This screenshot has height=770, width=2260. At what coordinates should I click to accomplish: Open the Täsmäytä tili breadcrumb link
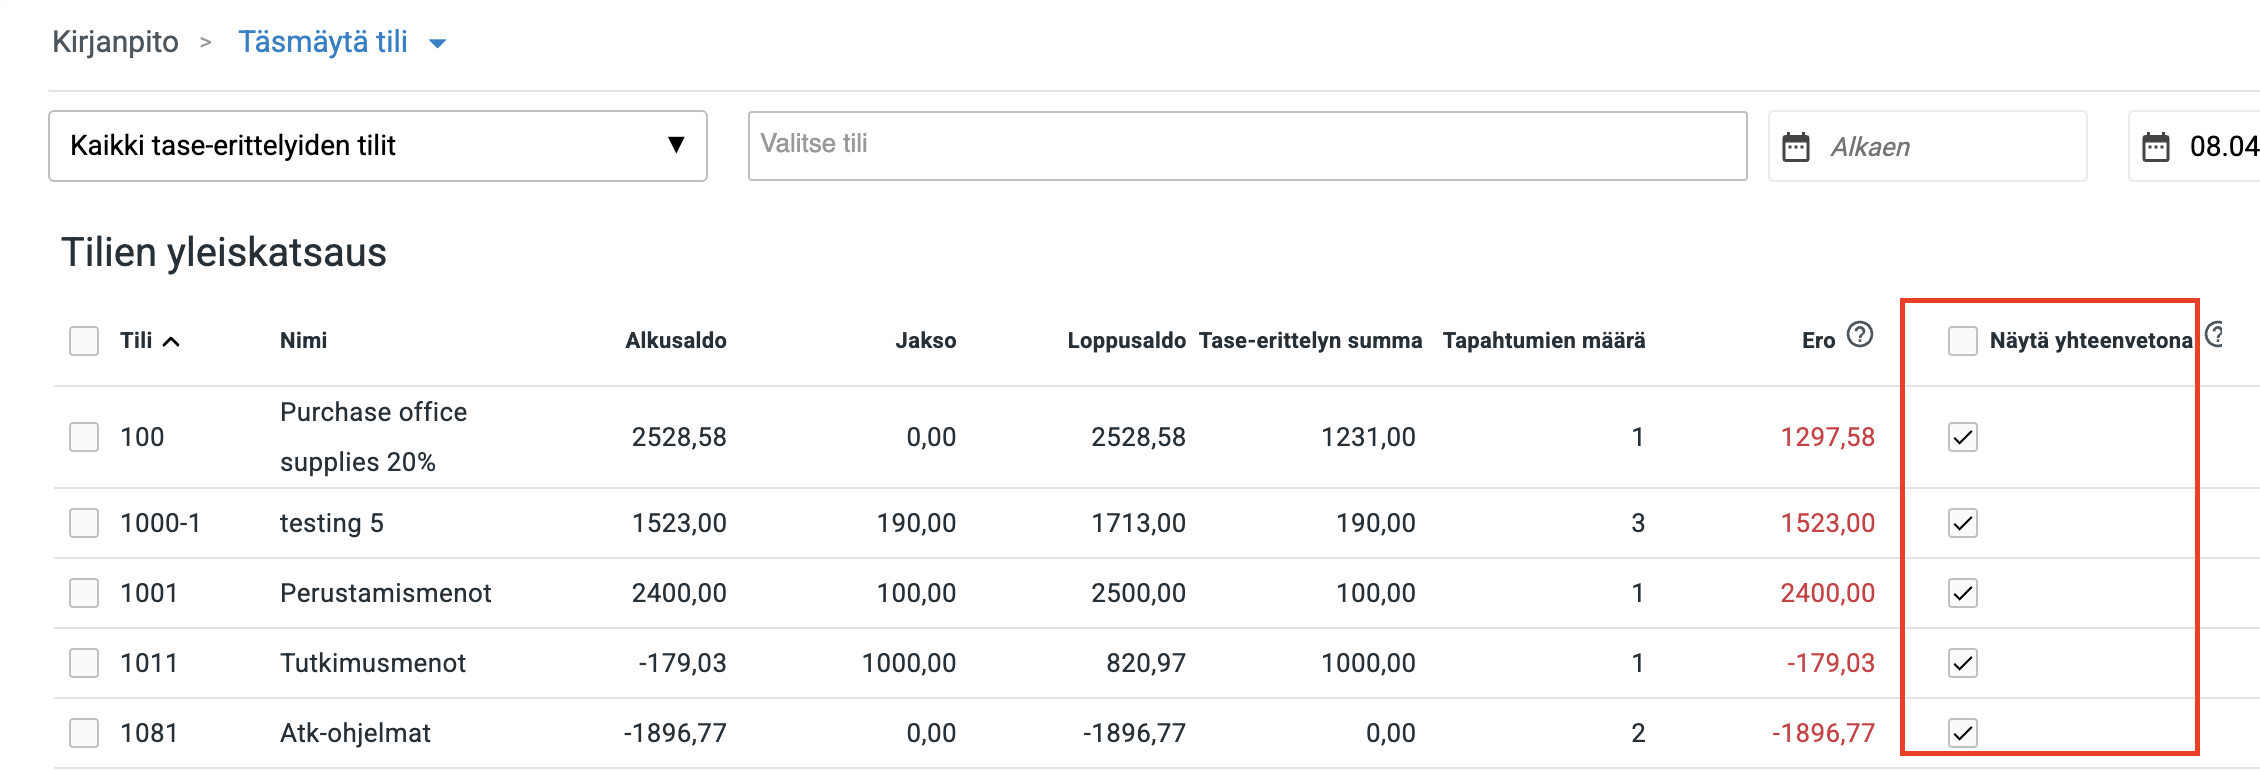coord(322,42)
